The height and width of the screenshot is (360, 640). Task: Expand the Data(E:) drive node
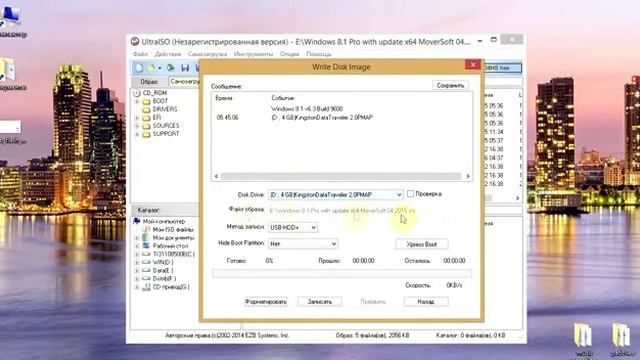click(137, 270)
